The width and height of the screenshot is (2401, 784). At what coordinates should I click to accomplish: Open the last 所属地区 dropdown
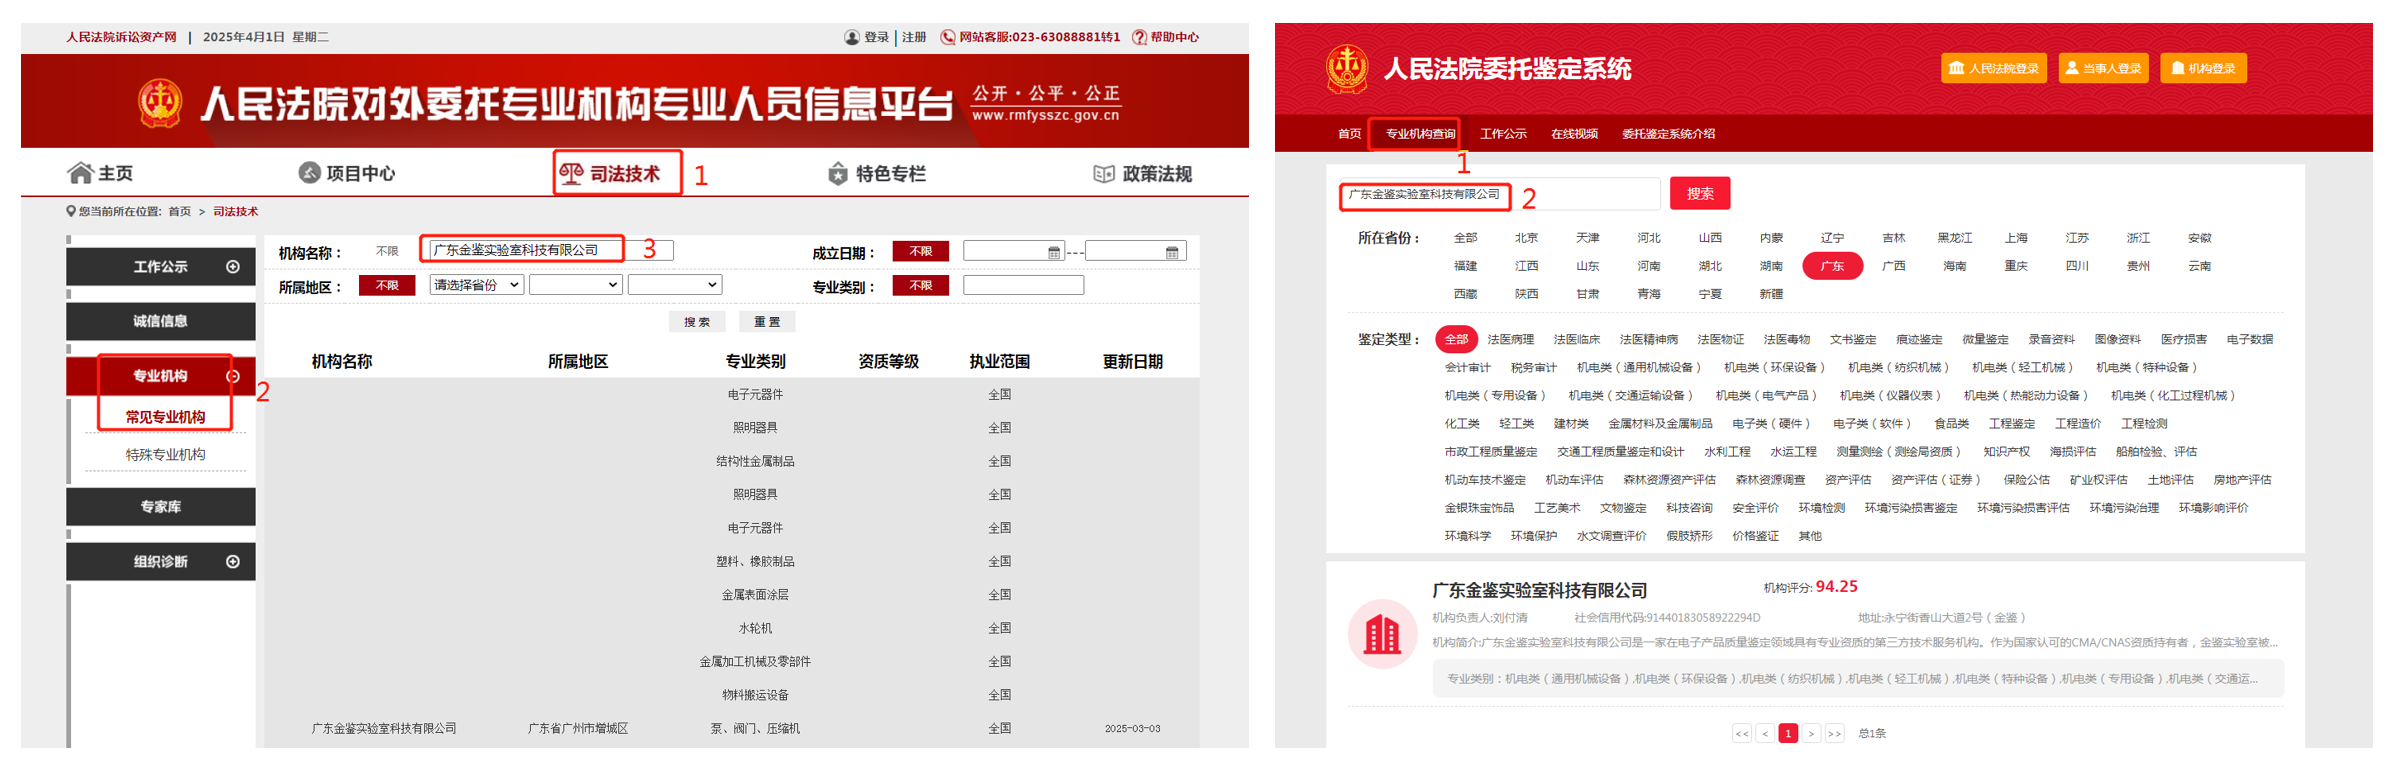coord(675,285)
